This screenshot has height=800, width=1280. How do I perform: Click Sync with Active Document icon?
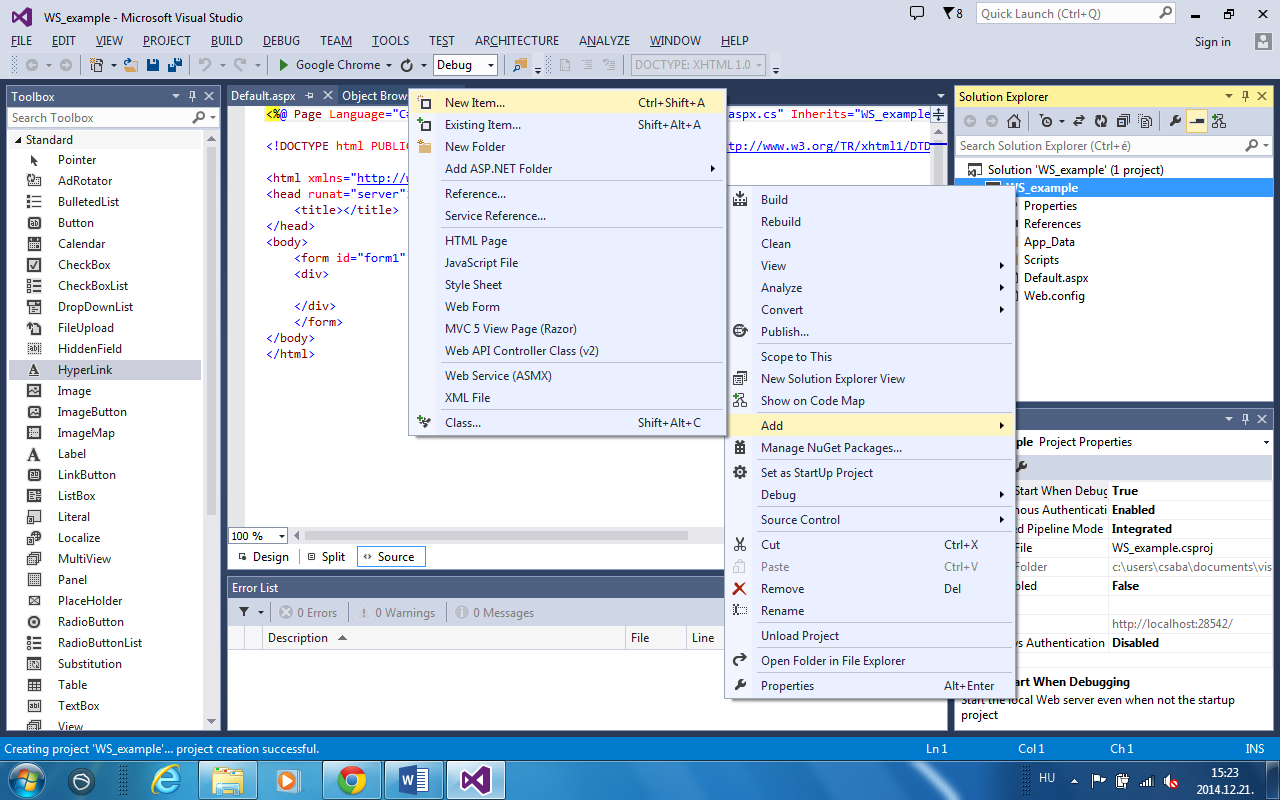[1079, 121]
